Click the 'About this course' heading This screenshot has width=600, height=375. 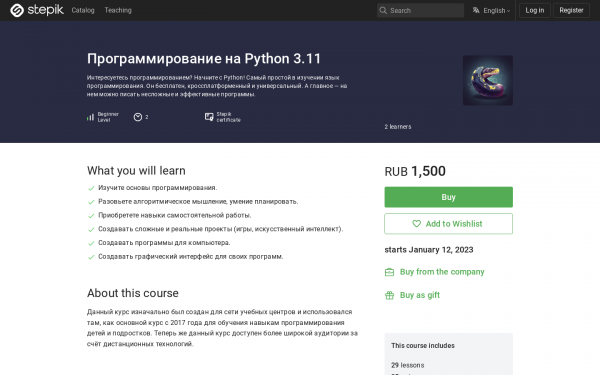click(133, 293)
